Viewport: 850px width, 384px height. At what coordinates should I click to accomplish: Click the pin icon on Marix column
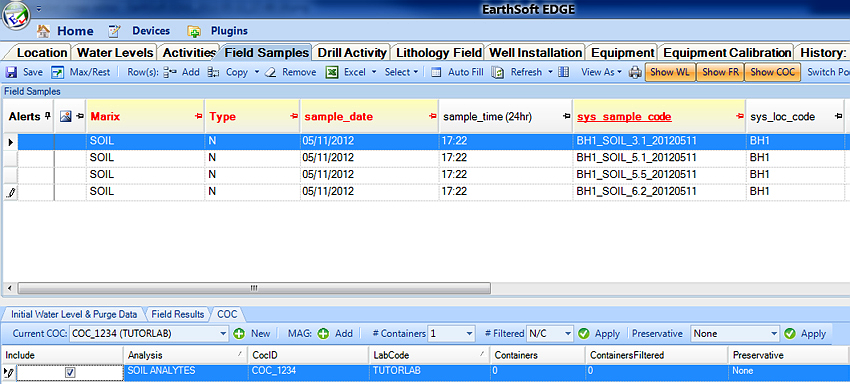point(198,117)
